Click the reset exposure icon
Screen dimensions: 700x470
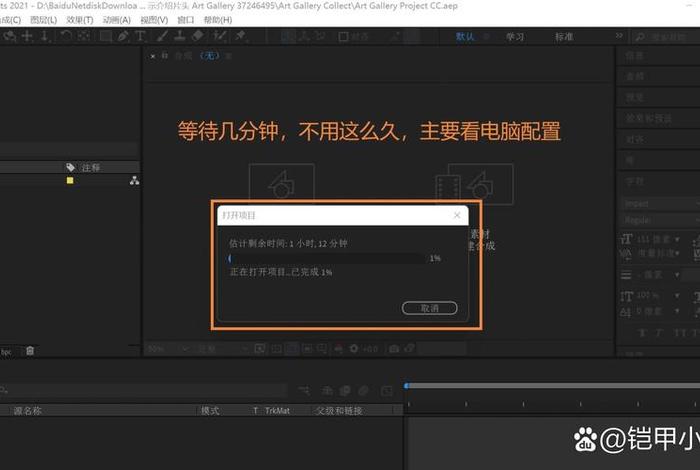(x=354, y=349)
